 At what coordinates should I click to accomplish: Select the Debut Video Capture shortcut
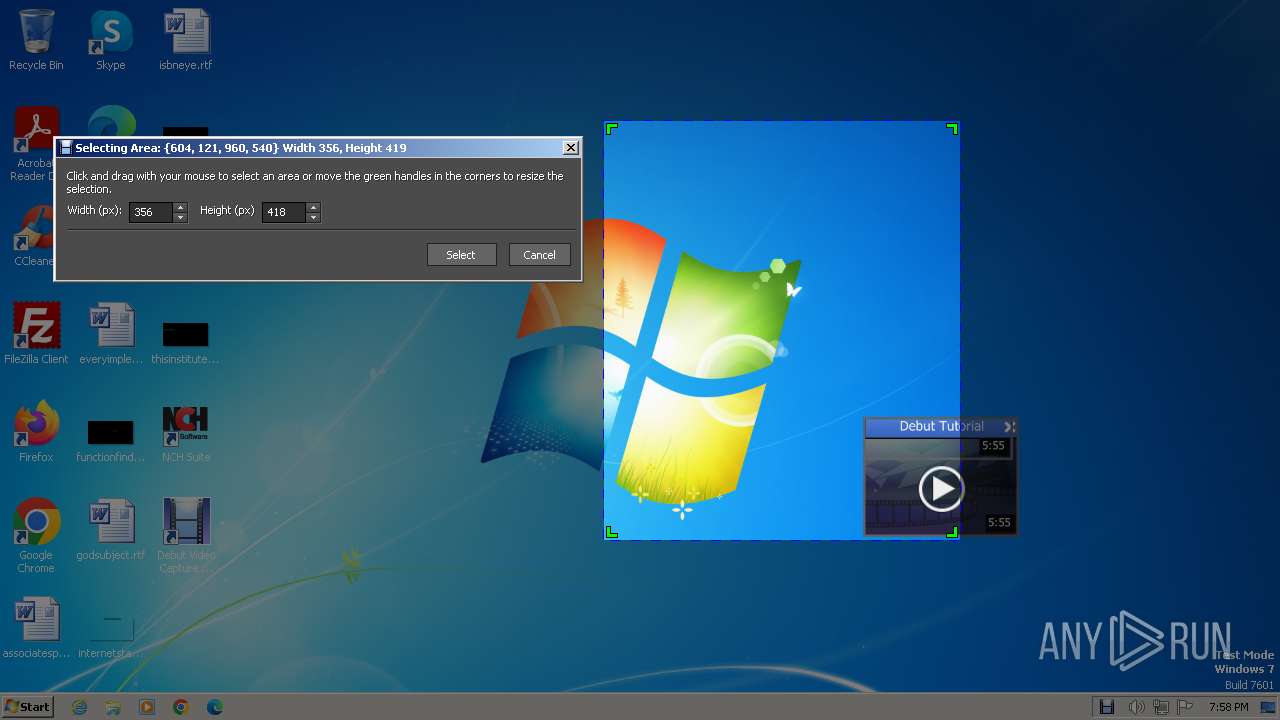tap(186, 536)
